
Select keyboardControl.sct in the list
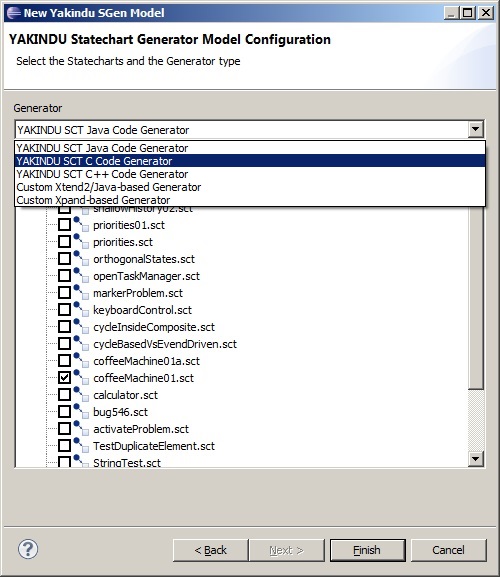[142, 310]
